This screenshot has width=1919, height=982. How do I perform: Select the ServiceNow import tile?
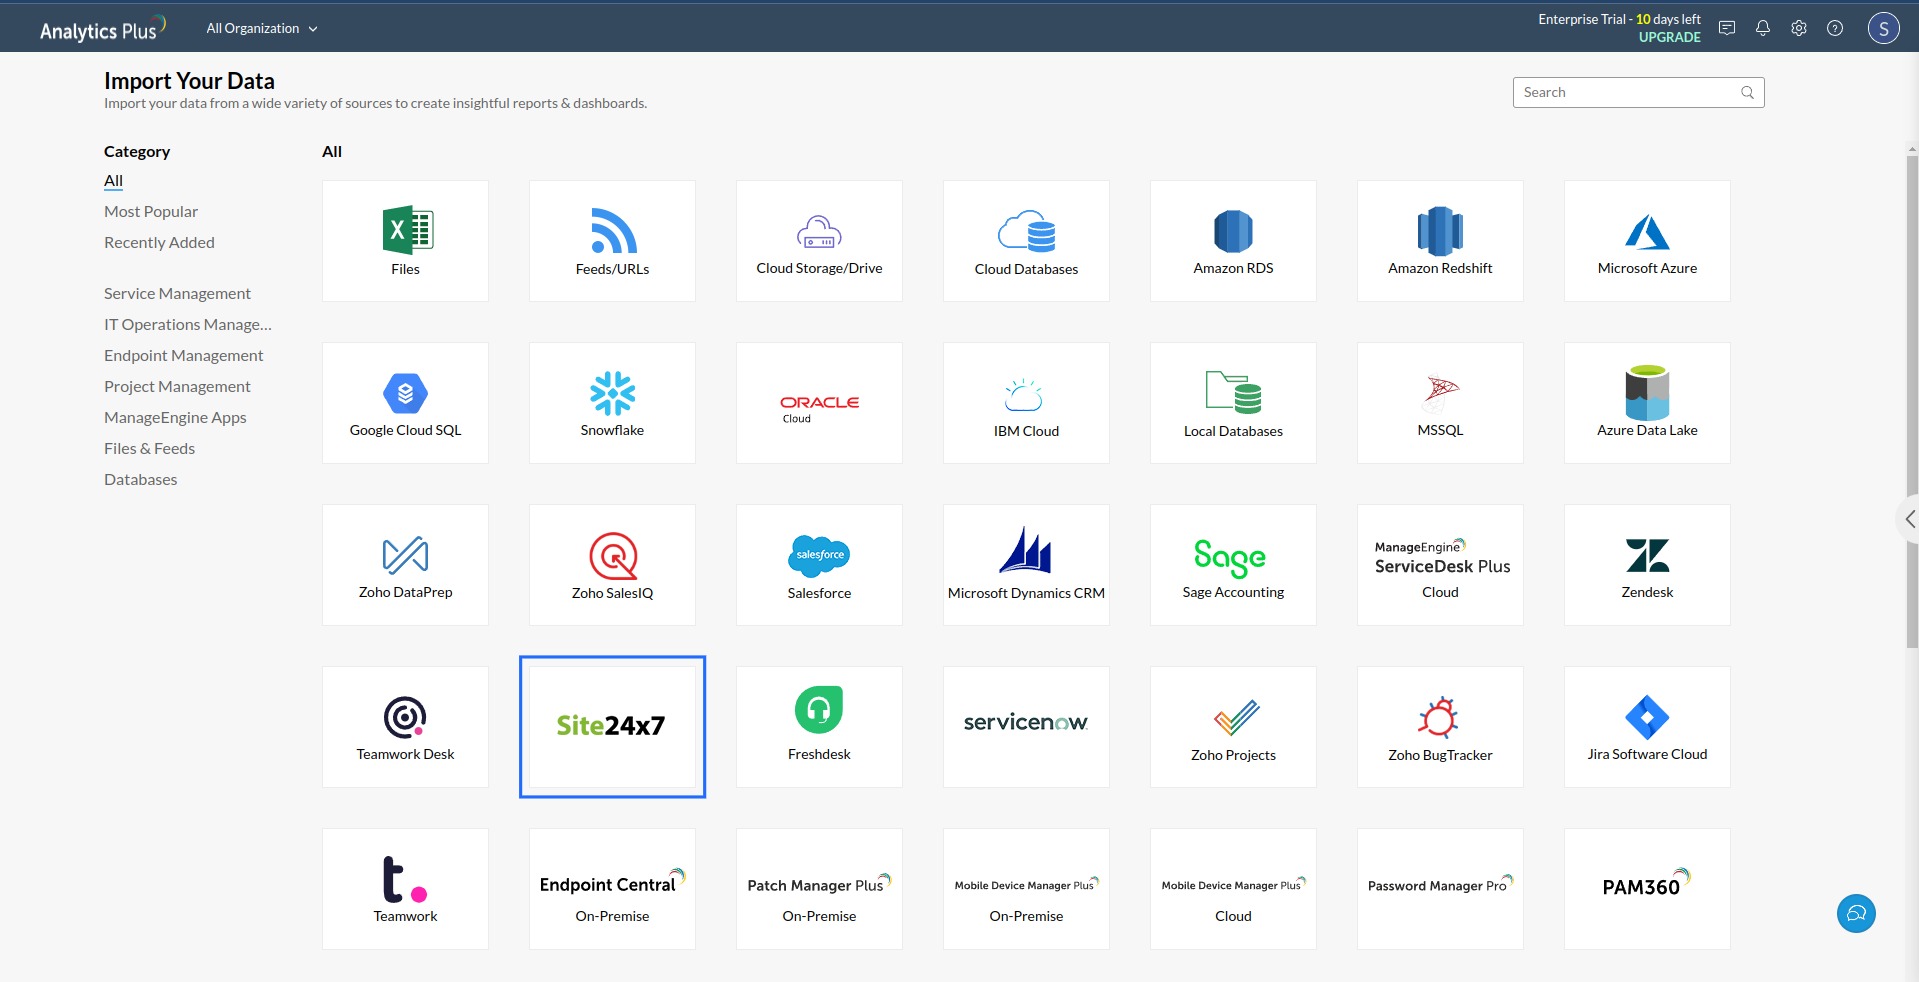tap(1025, 726)
